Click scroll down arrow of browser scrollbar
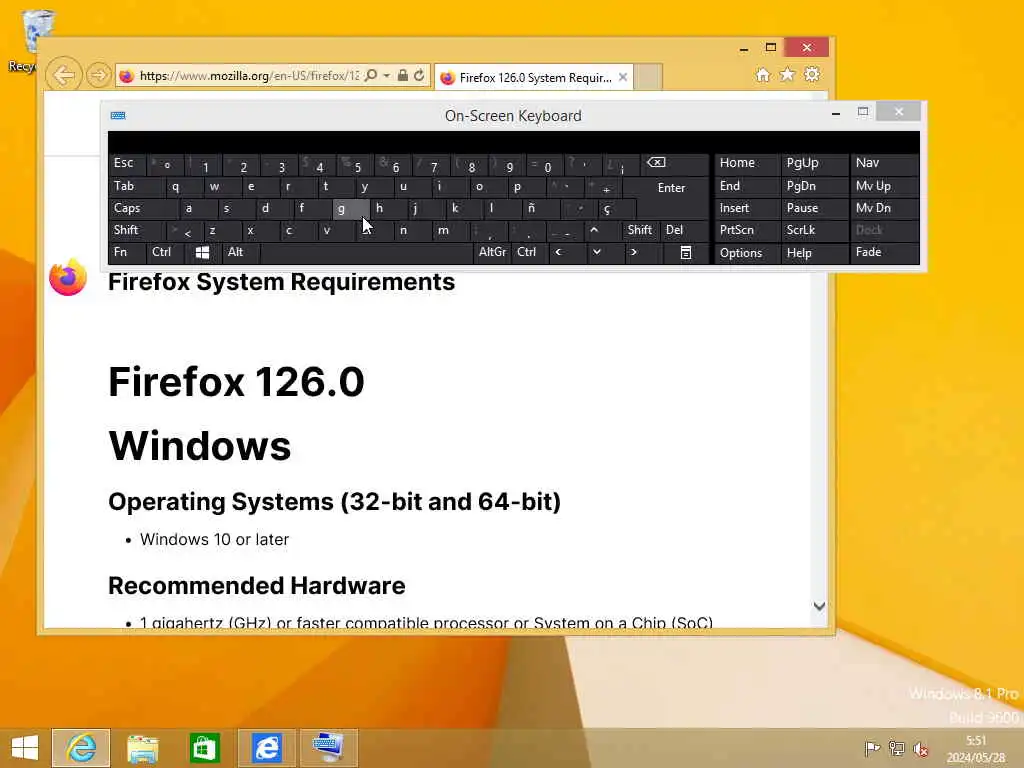This screenshot has height=768, width=1024. coord(820,606)
